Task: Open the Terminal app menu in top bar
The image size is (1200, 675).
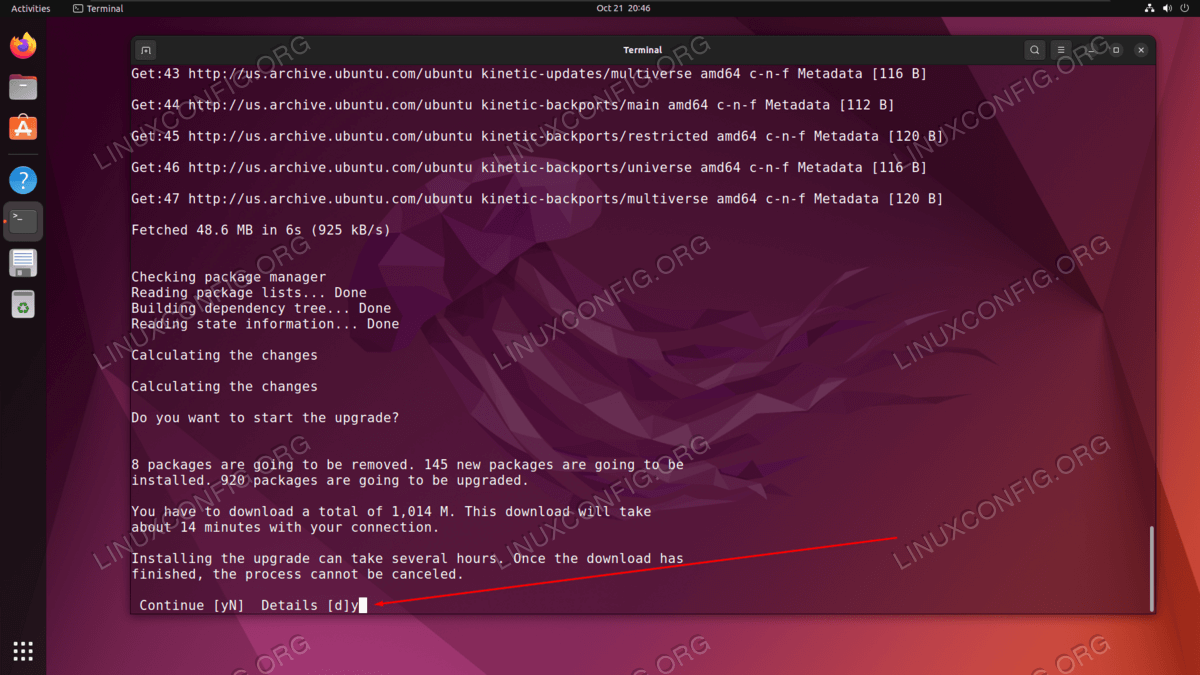Action: point(98,8)
